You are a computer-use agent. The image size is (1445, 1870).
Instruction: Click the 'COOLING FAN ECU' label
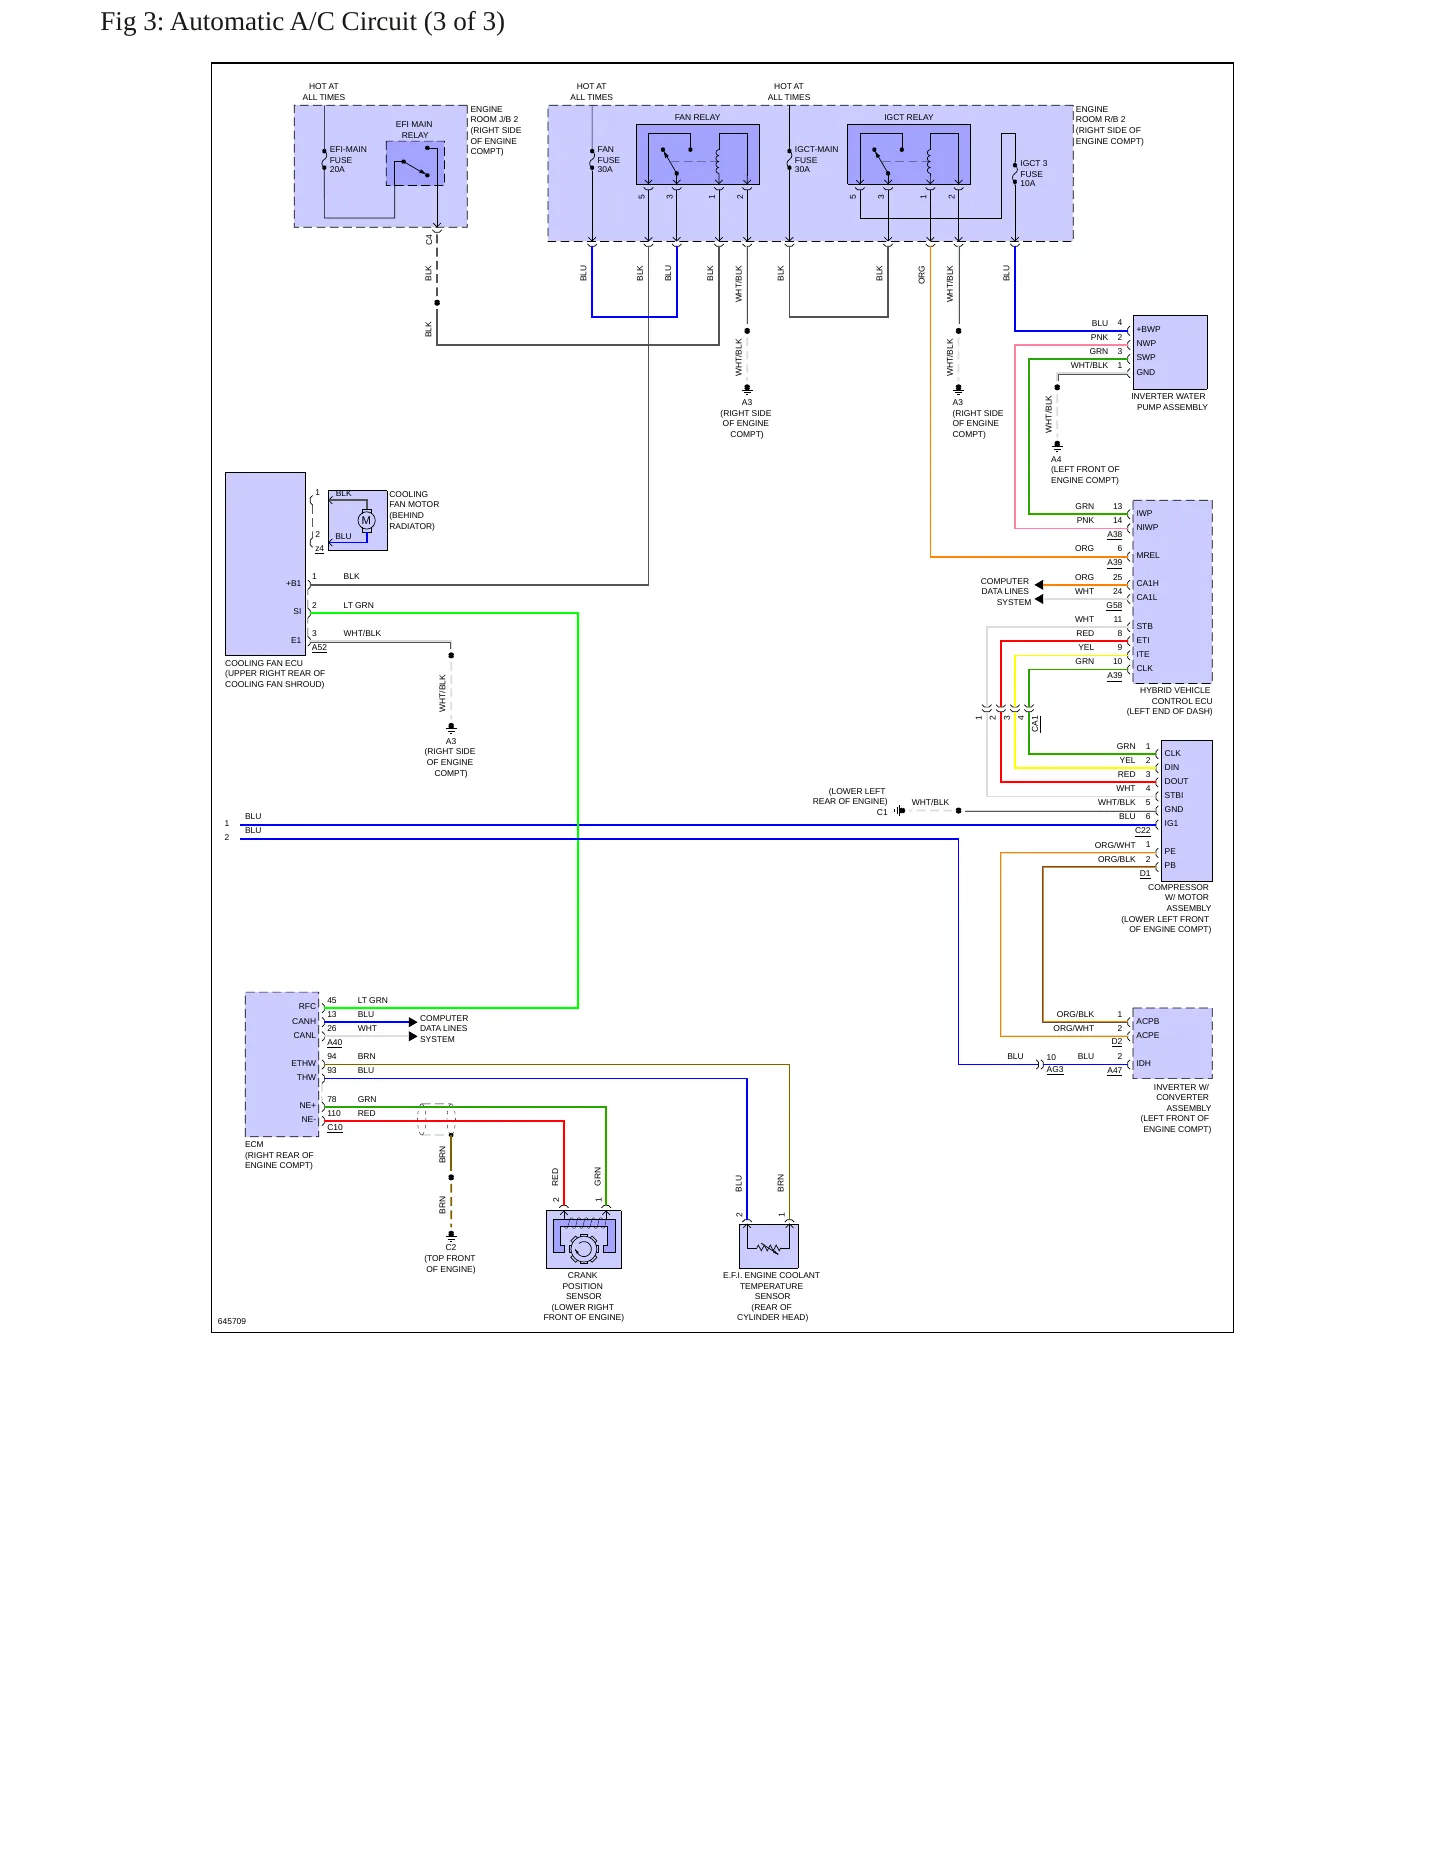point(264,663)
